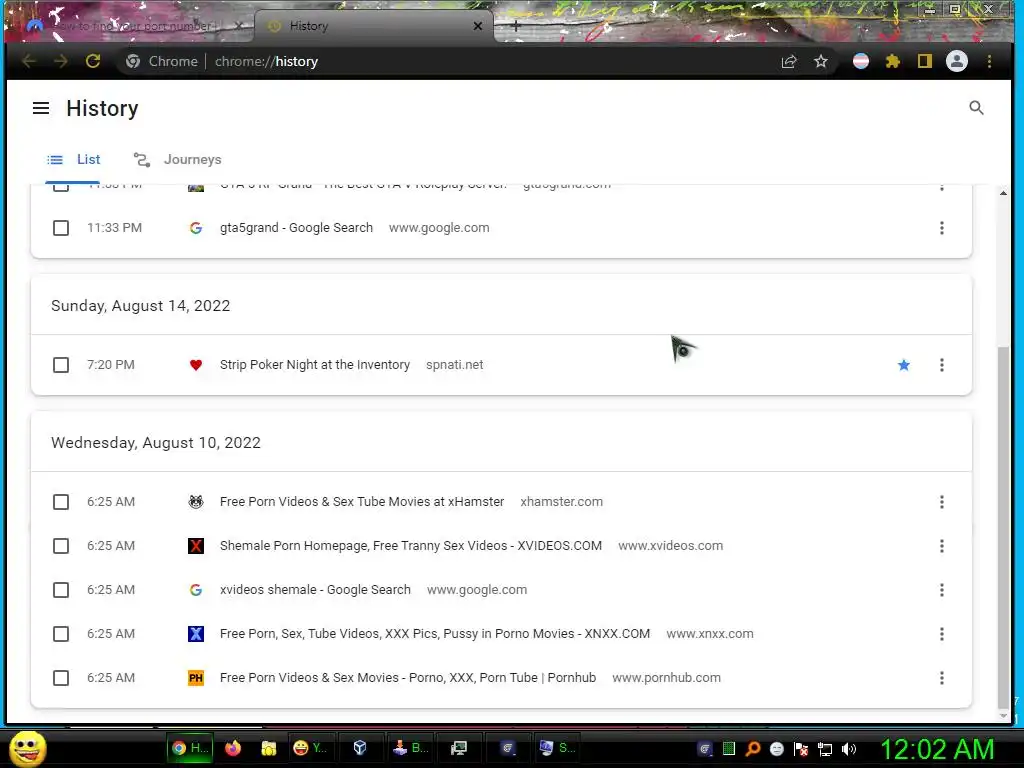Open actions menu for spnati.net row
Screen dimensions: 1024x768
click(x=942, y=365)
